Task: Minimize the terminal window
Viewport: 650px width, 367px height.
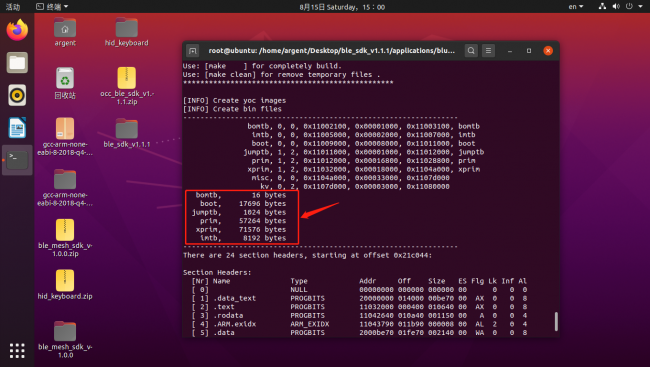Action: [510, 51]
